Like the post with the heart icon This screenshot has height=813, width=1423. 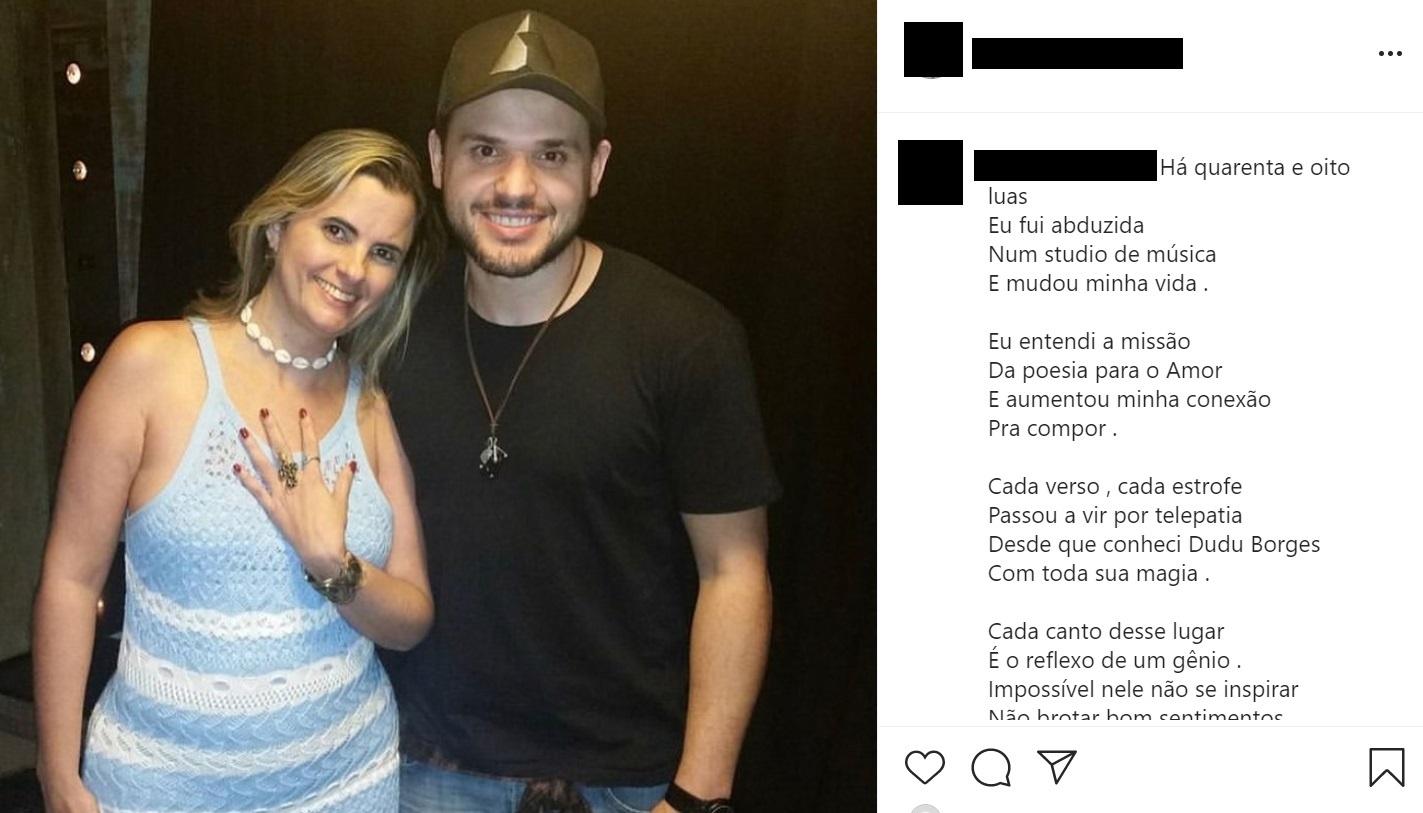click(x=924, y=767)
